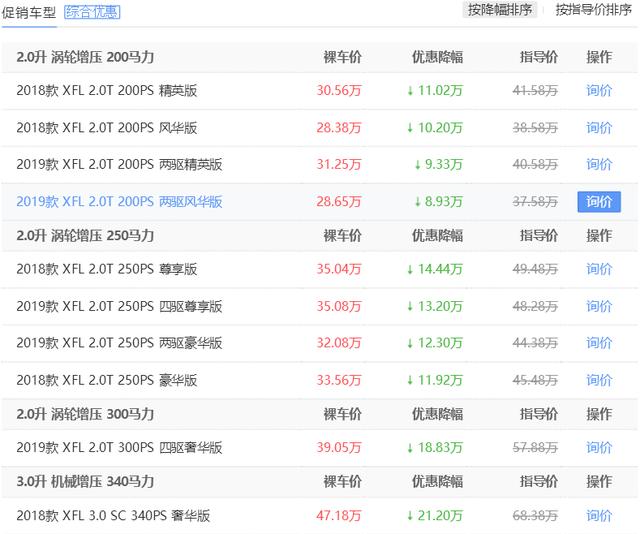
Task: Click the 41.58万 guide price
Action: click(x=535, y=90)
